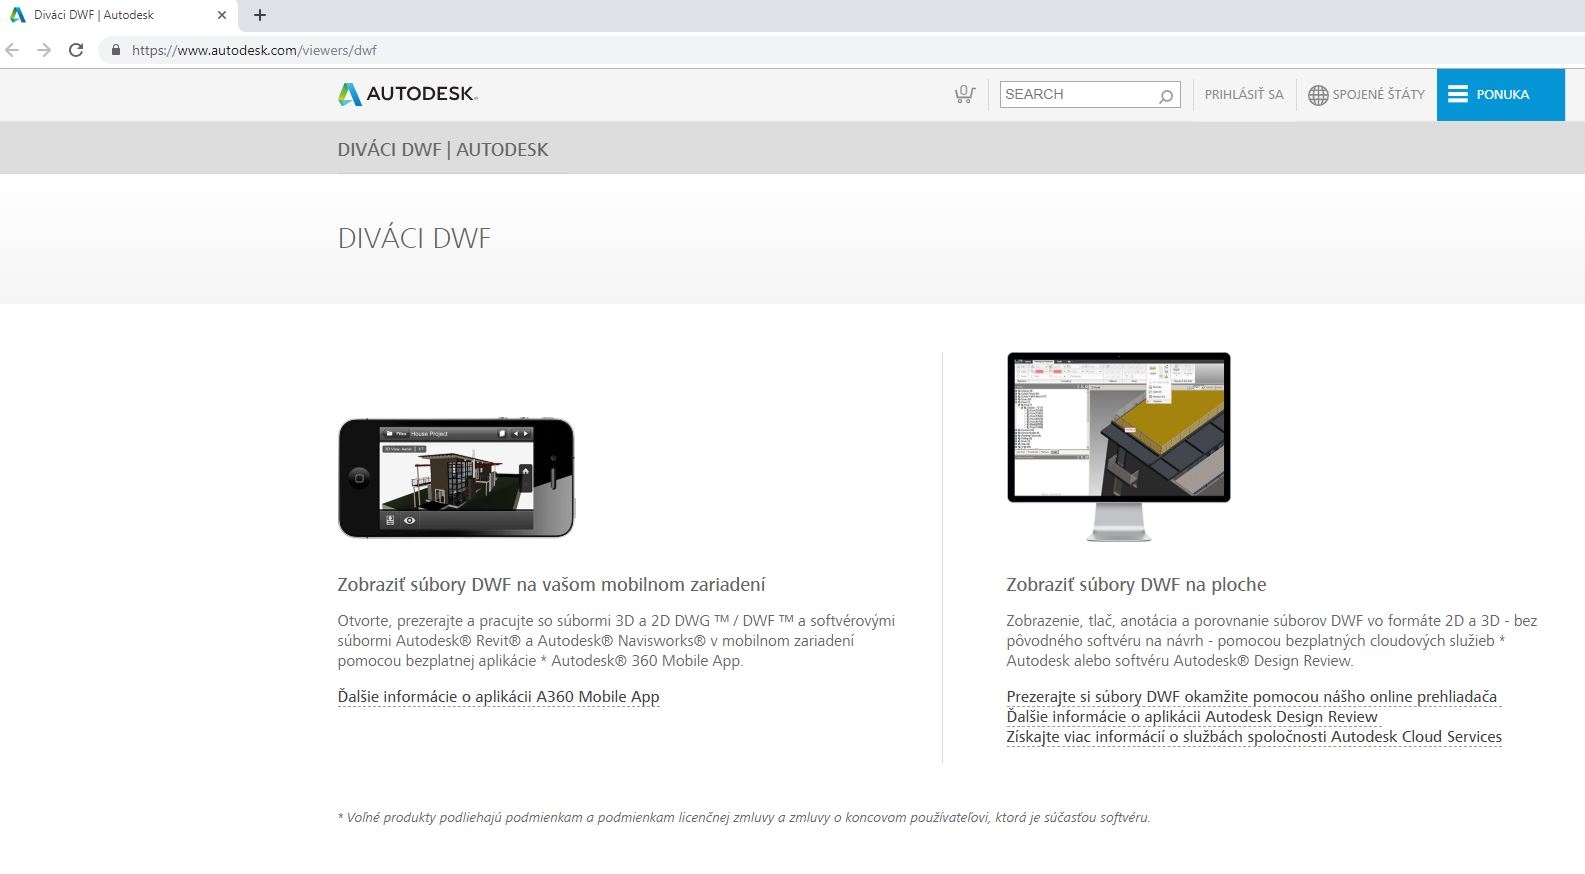
Task: Click the mobile phone viewer image
Action: click(457, 478)
